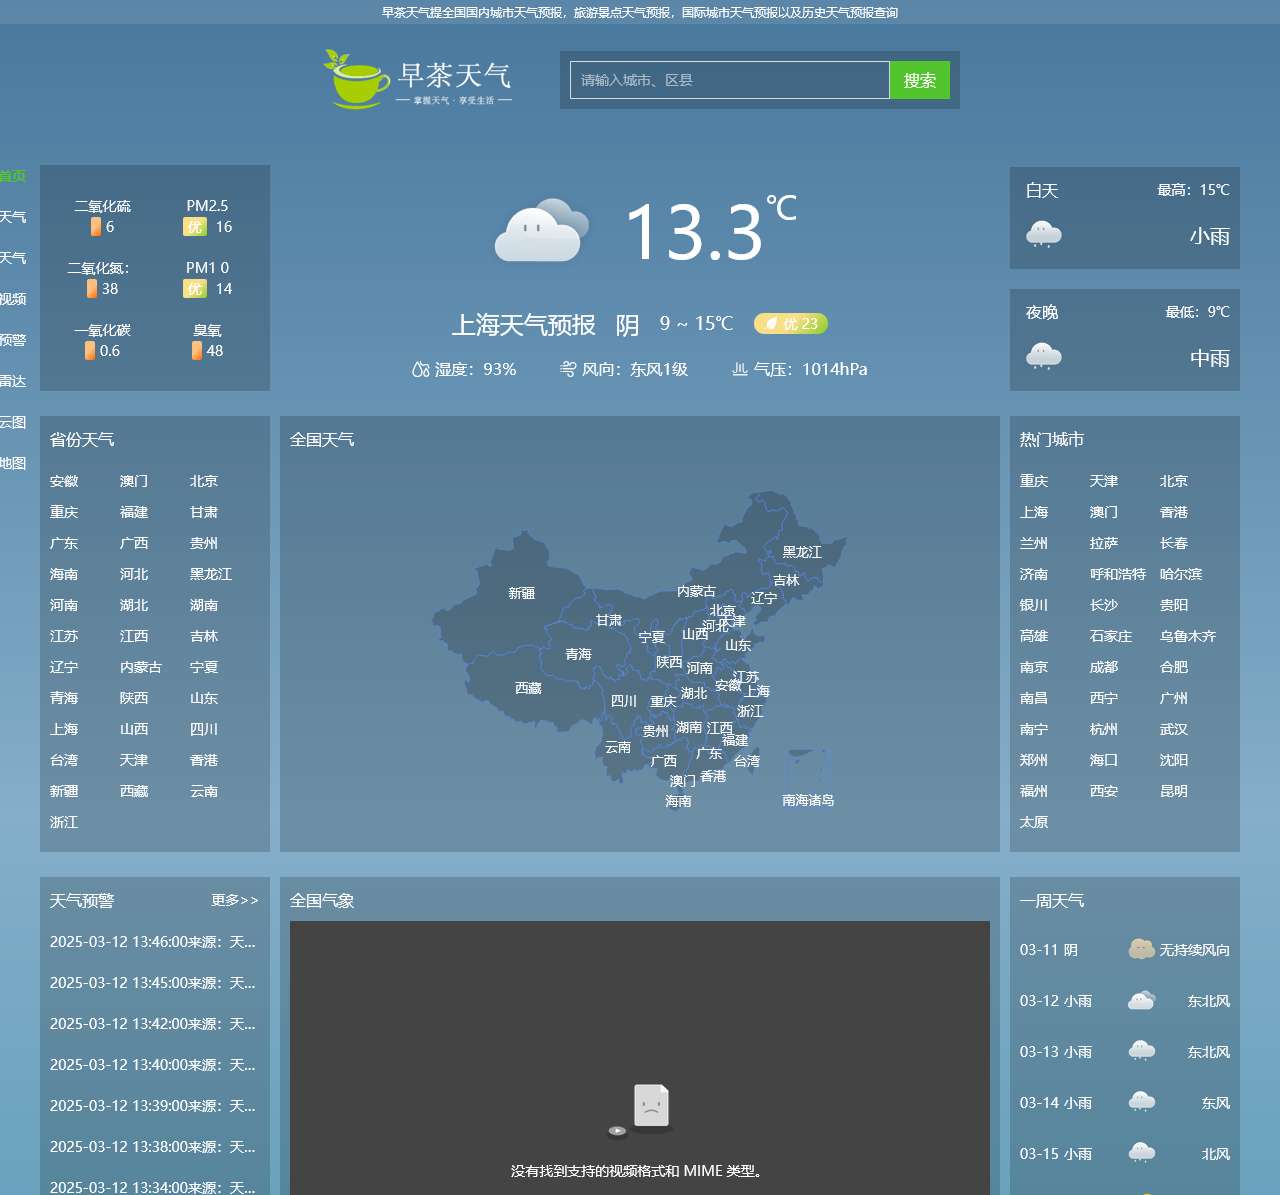Click the daytime light rain icon
The image size is (1280, 1195).
pyautogui.click(x=1043, y=236)
